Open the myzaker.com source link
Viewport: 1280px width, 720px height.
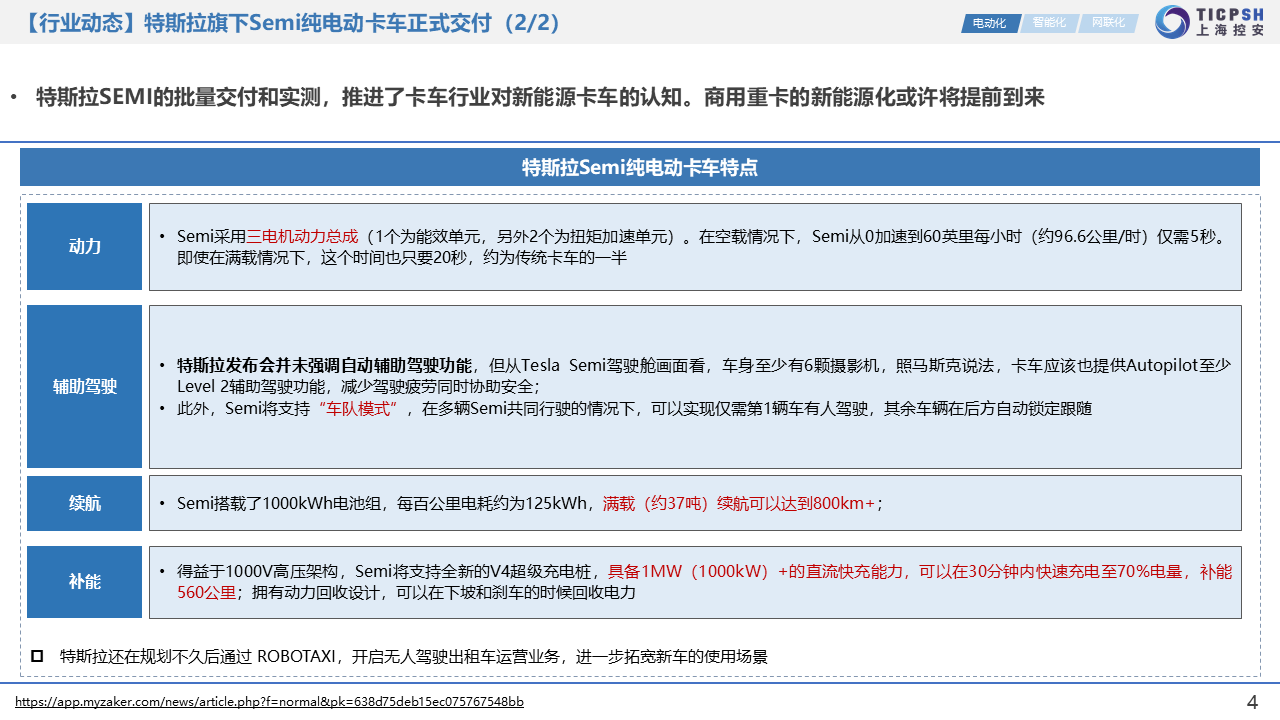(269, 702)
